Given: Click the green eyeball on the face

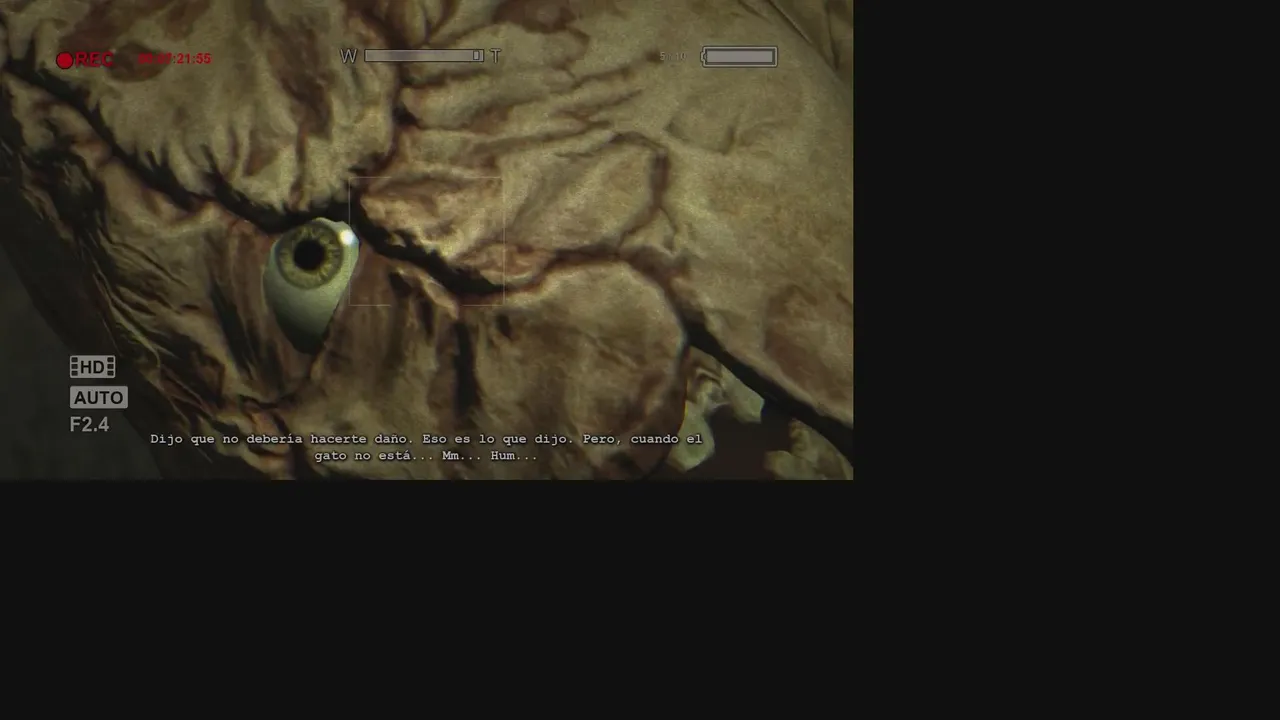Looking at the screenshot, I should (x=311, y=284).
